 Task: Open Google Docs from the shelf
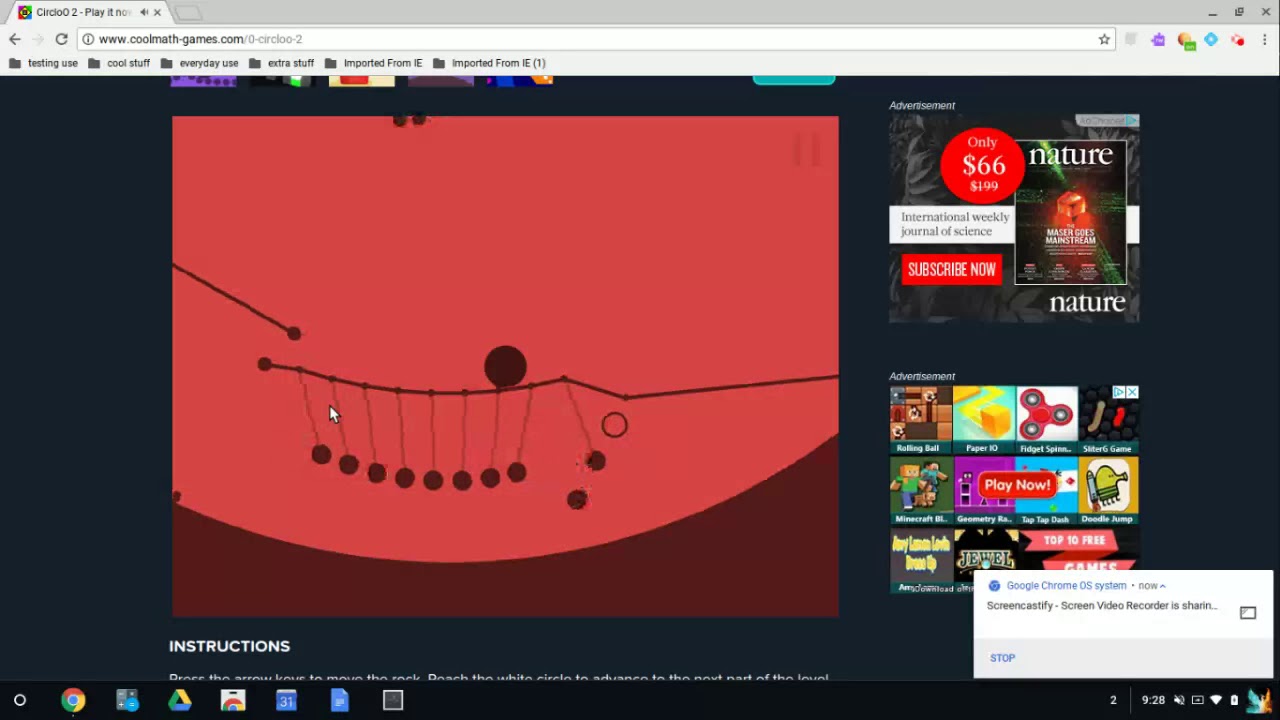click(339, 700)
